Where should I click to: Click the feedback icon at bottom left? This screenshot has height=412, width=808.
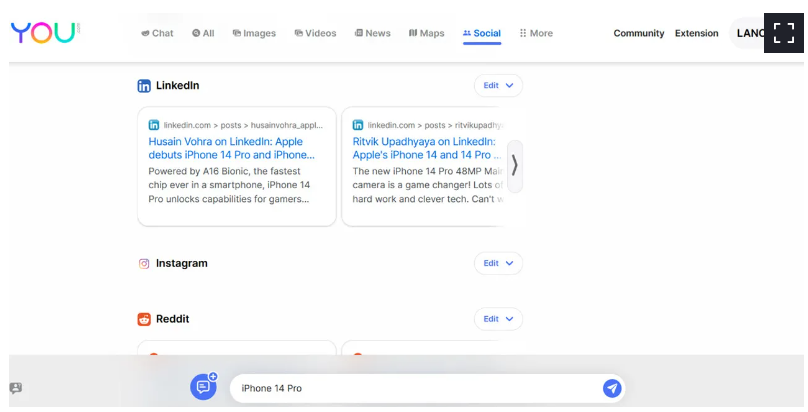point(15,388)
